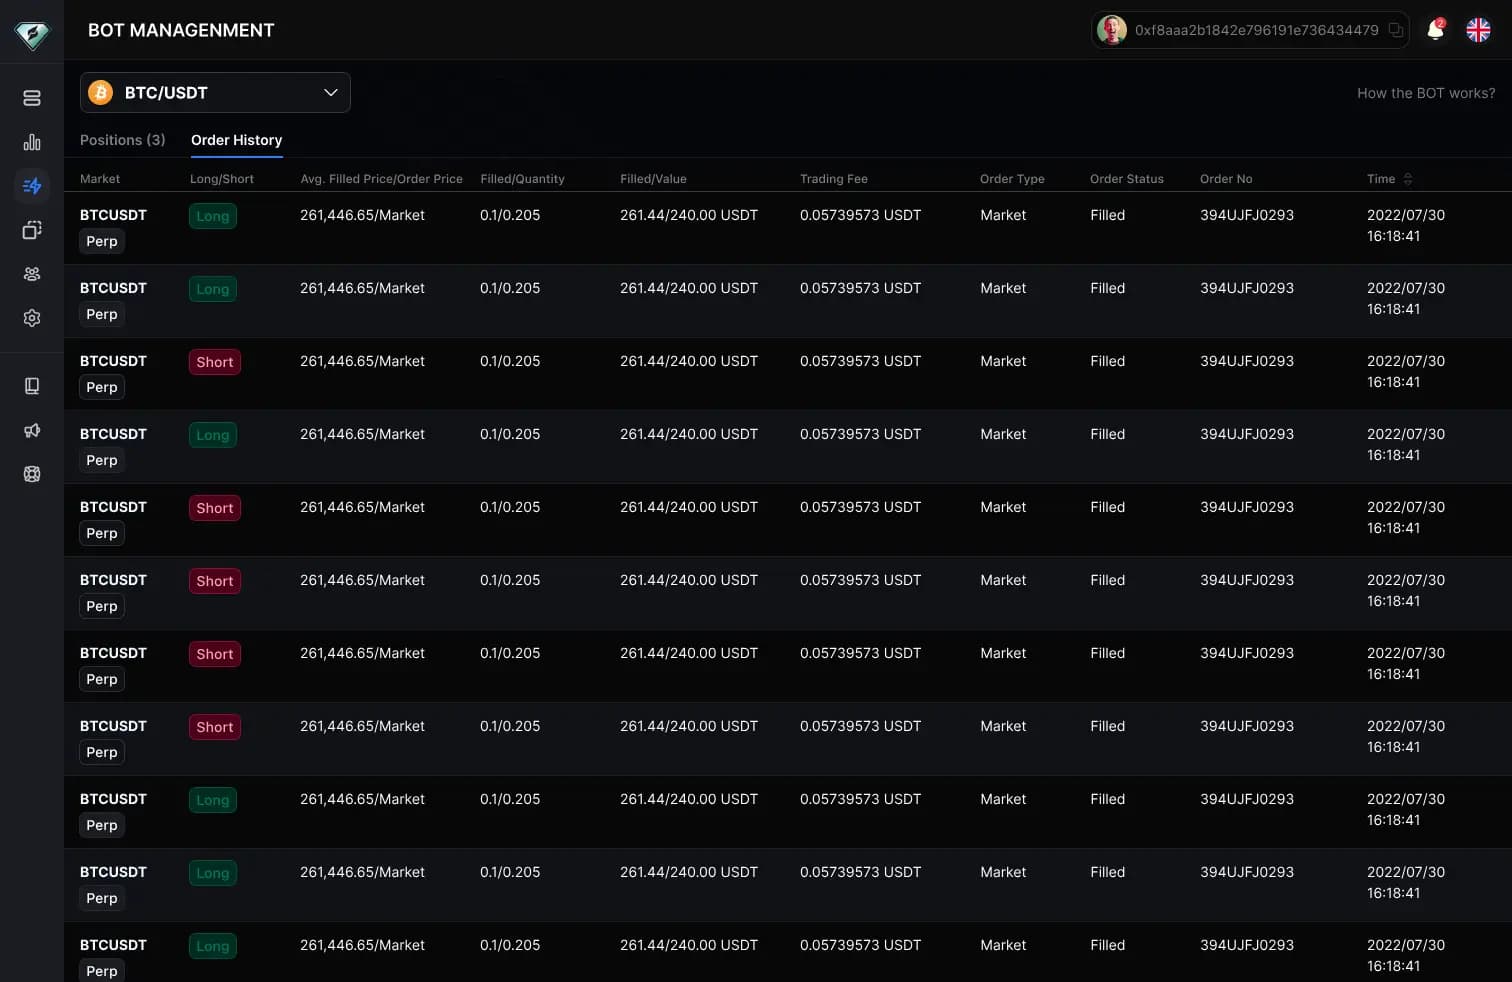1512x982 pixels.
Task: Select the Order History tab
Action: [236, 140]
